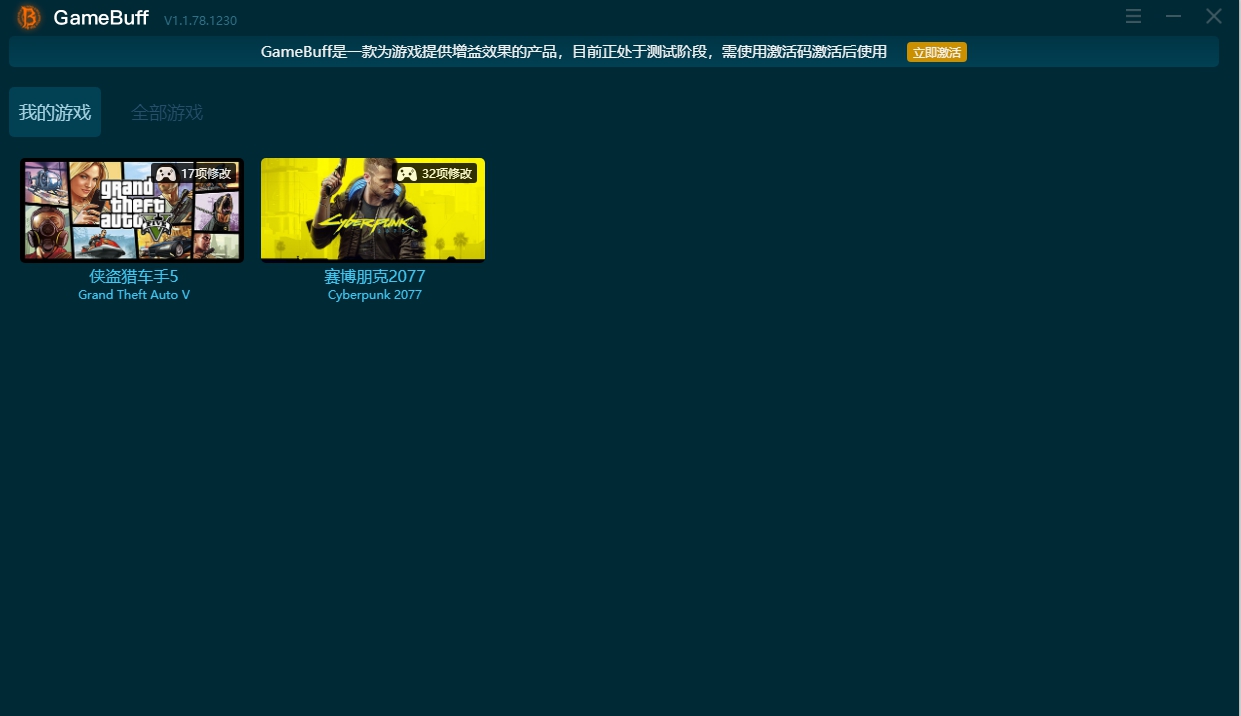
Task: Click the gamepad icon on the Cyberpunk card badge
Action: coord(406,173)
